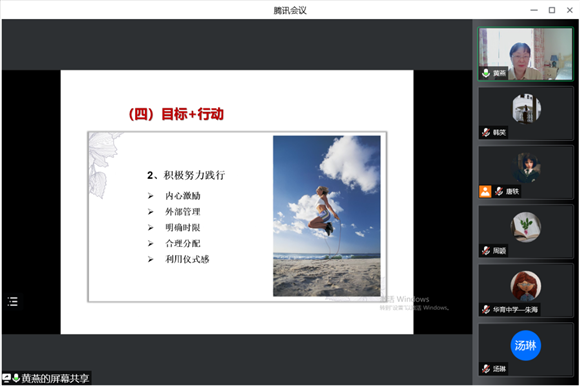Maximize the 腾讯会议 window
Viewport: 580px width, 386px height.
pyautogui.click(x=552, y=10)
